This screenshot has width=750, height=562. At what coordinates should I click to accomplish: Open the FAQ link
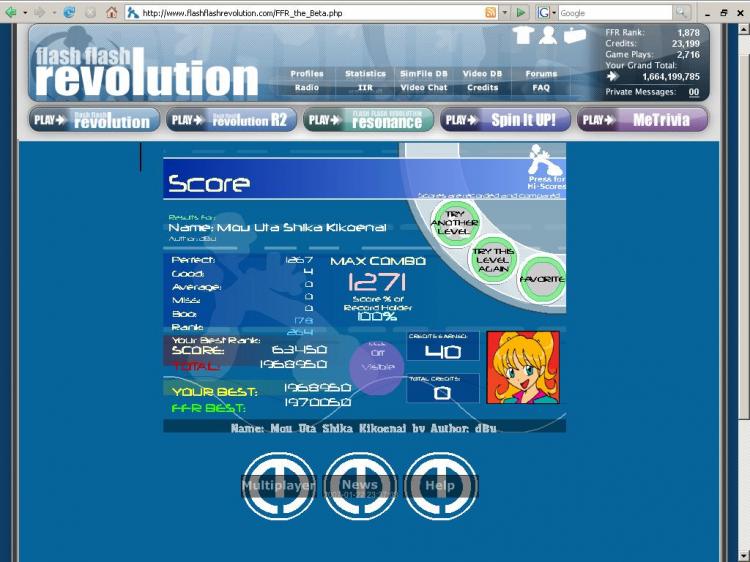541,88
